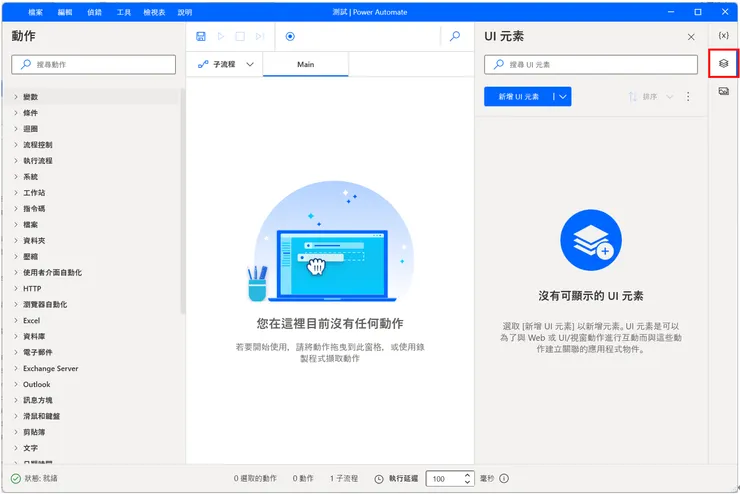Click the run flow play icon
The image size is (740, 494).
tap(220, 36)
